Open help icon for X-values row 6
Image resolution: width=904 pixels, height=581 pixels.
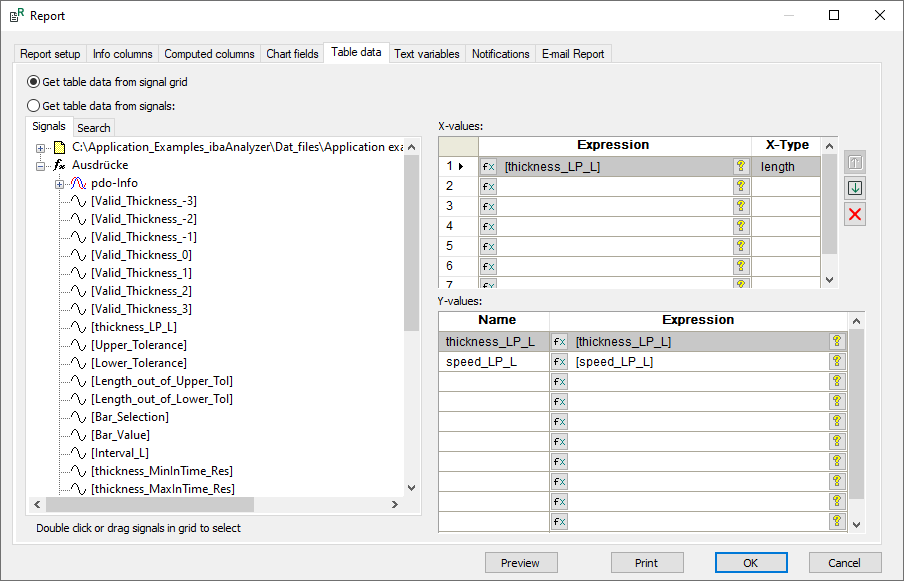741,266
